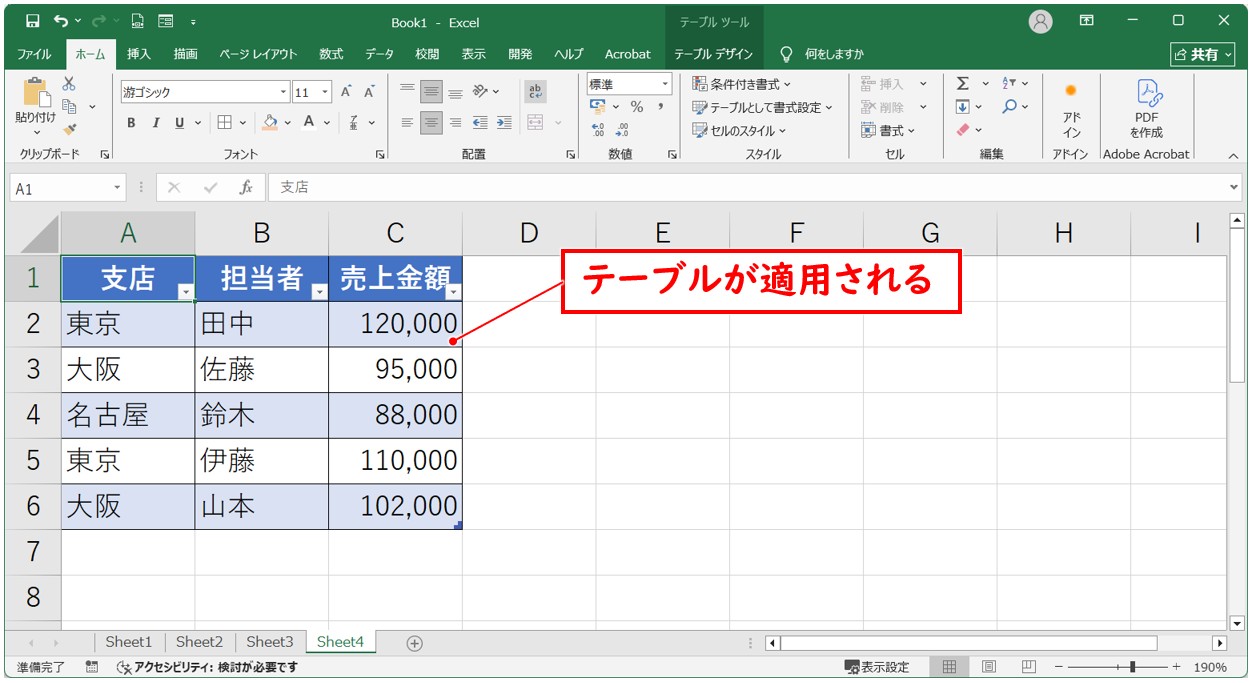Click the Save icon in quick access toolbar
Image resolution: width=1253 pixels, height=683 pixels.
point(32,21)
